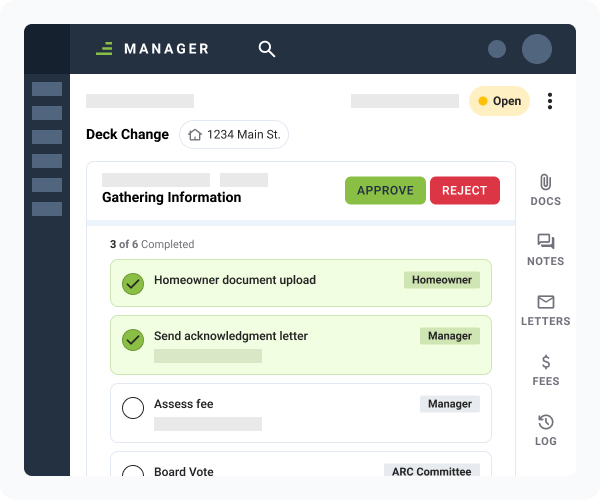Open the Notes chat icon
This screenshot has width=600, height=500.
point(545,242)
